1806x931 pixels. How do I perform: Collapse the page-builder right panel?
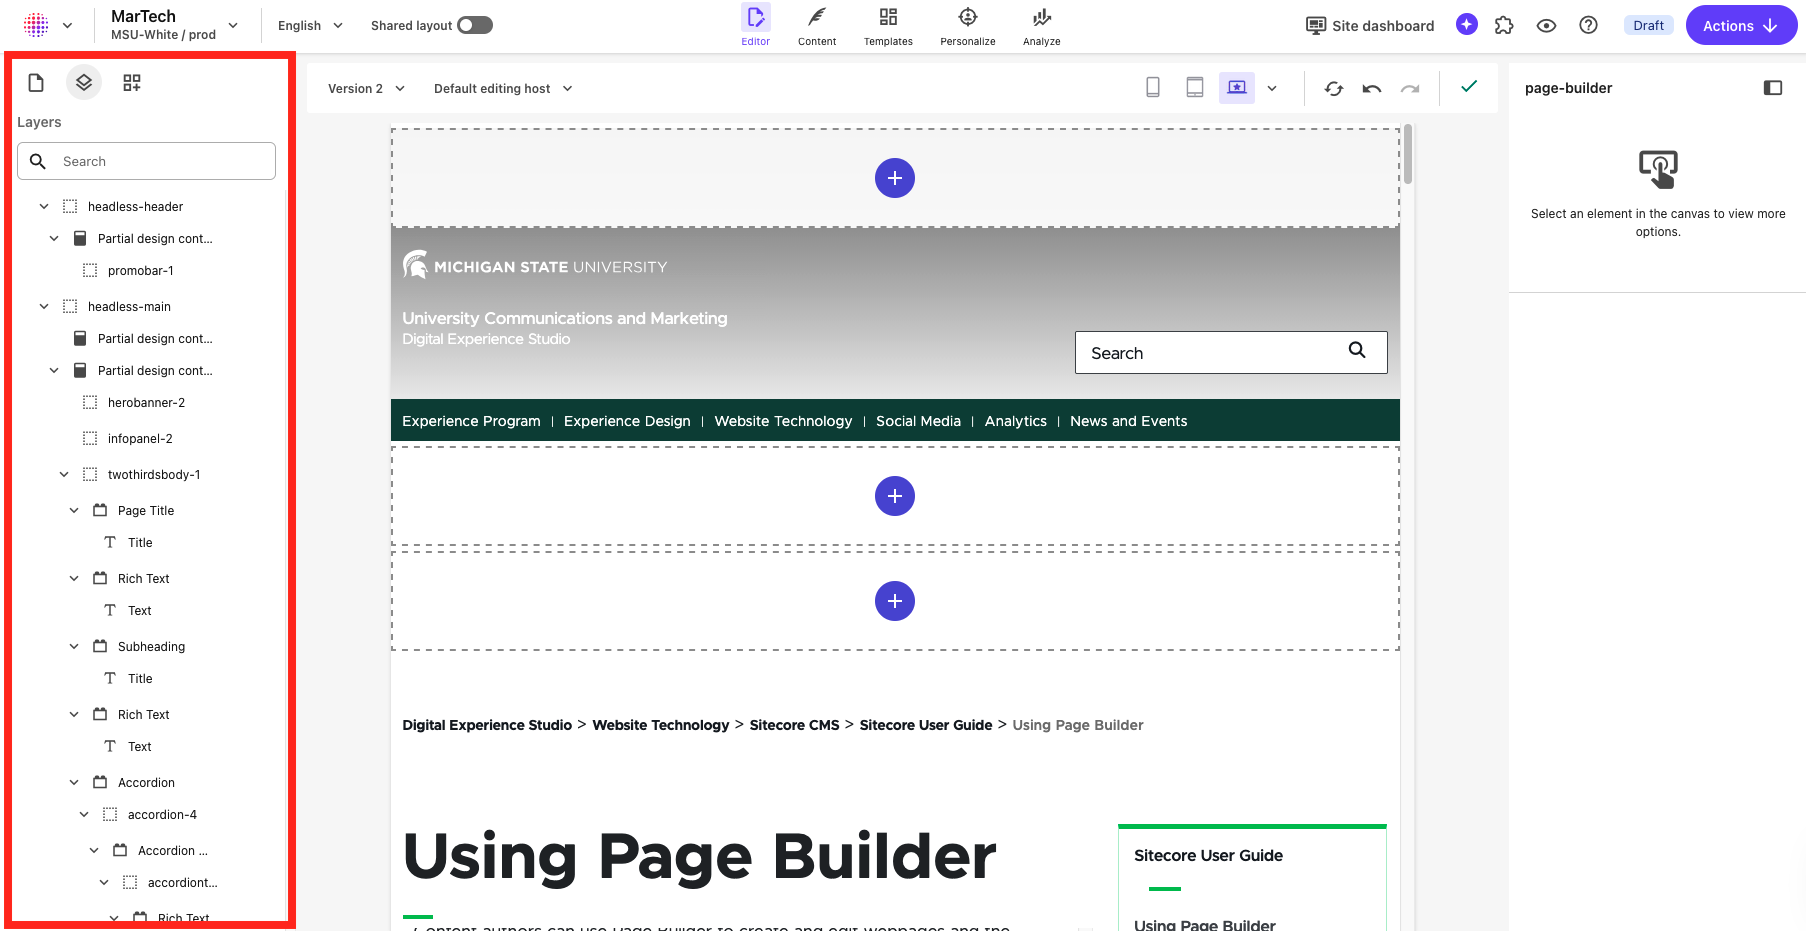(x=1773, y=88)
